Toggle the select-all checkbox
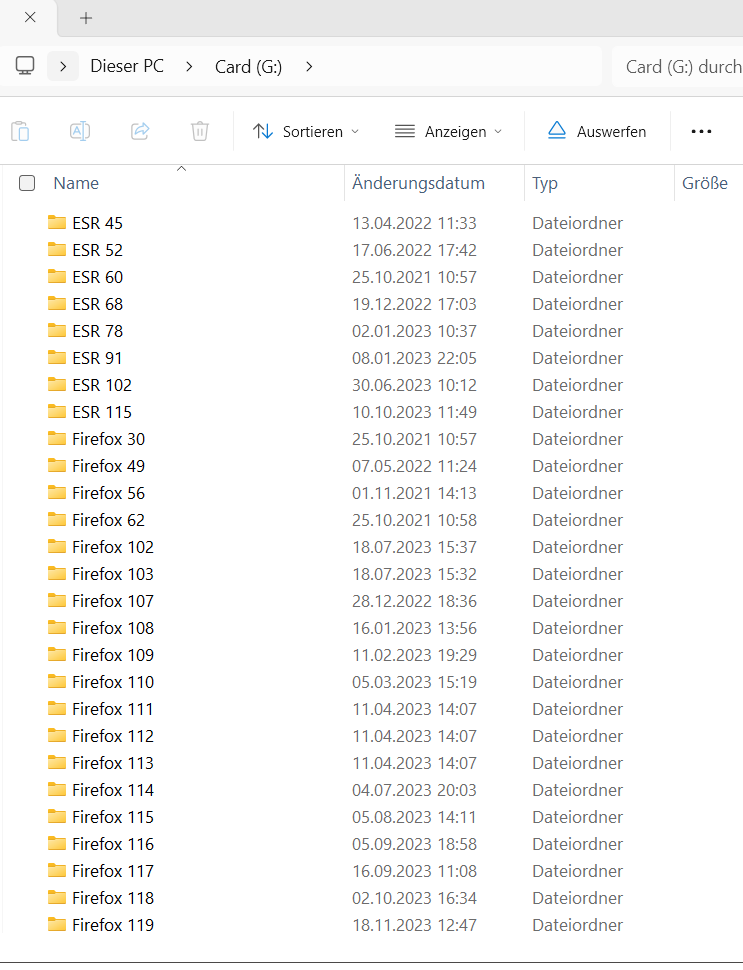This screenshot has width=743, height=970. (27, 183)
